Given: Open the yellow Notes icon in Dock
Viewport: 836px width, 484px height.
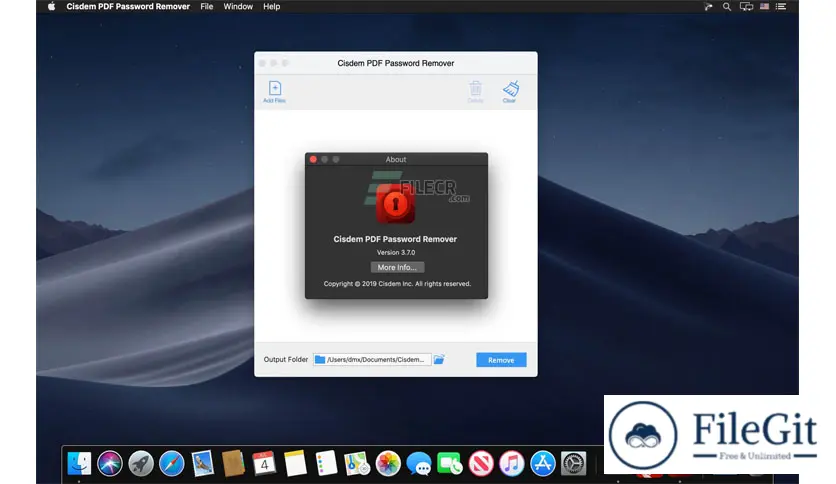Looking at the screenshot, I should point(295,463).
